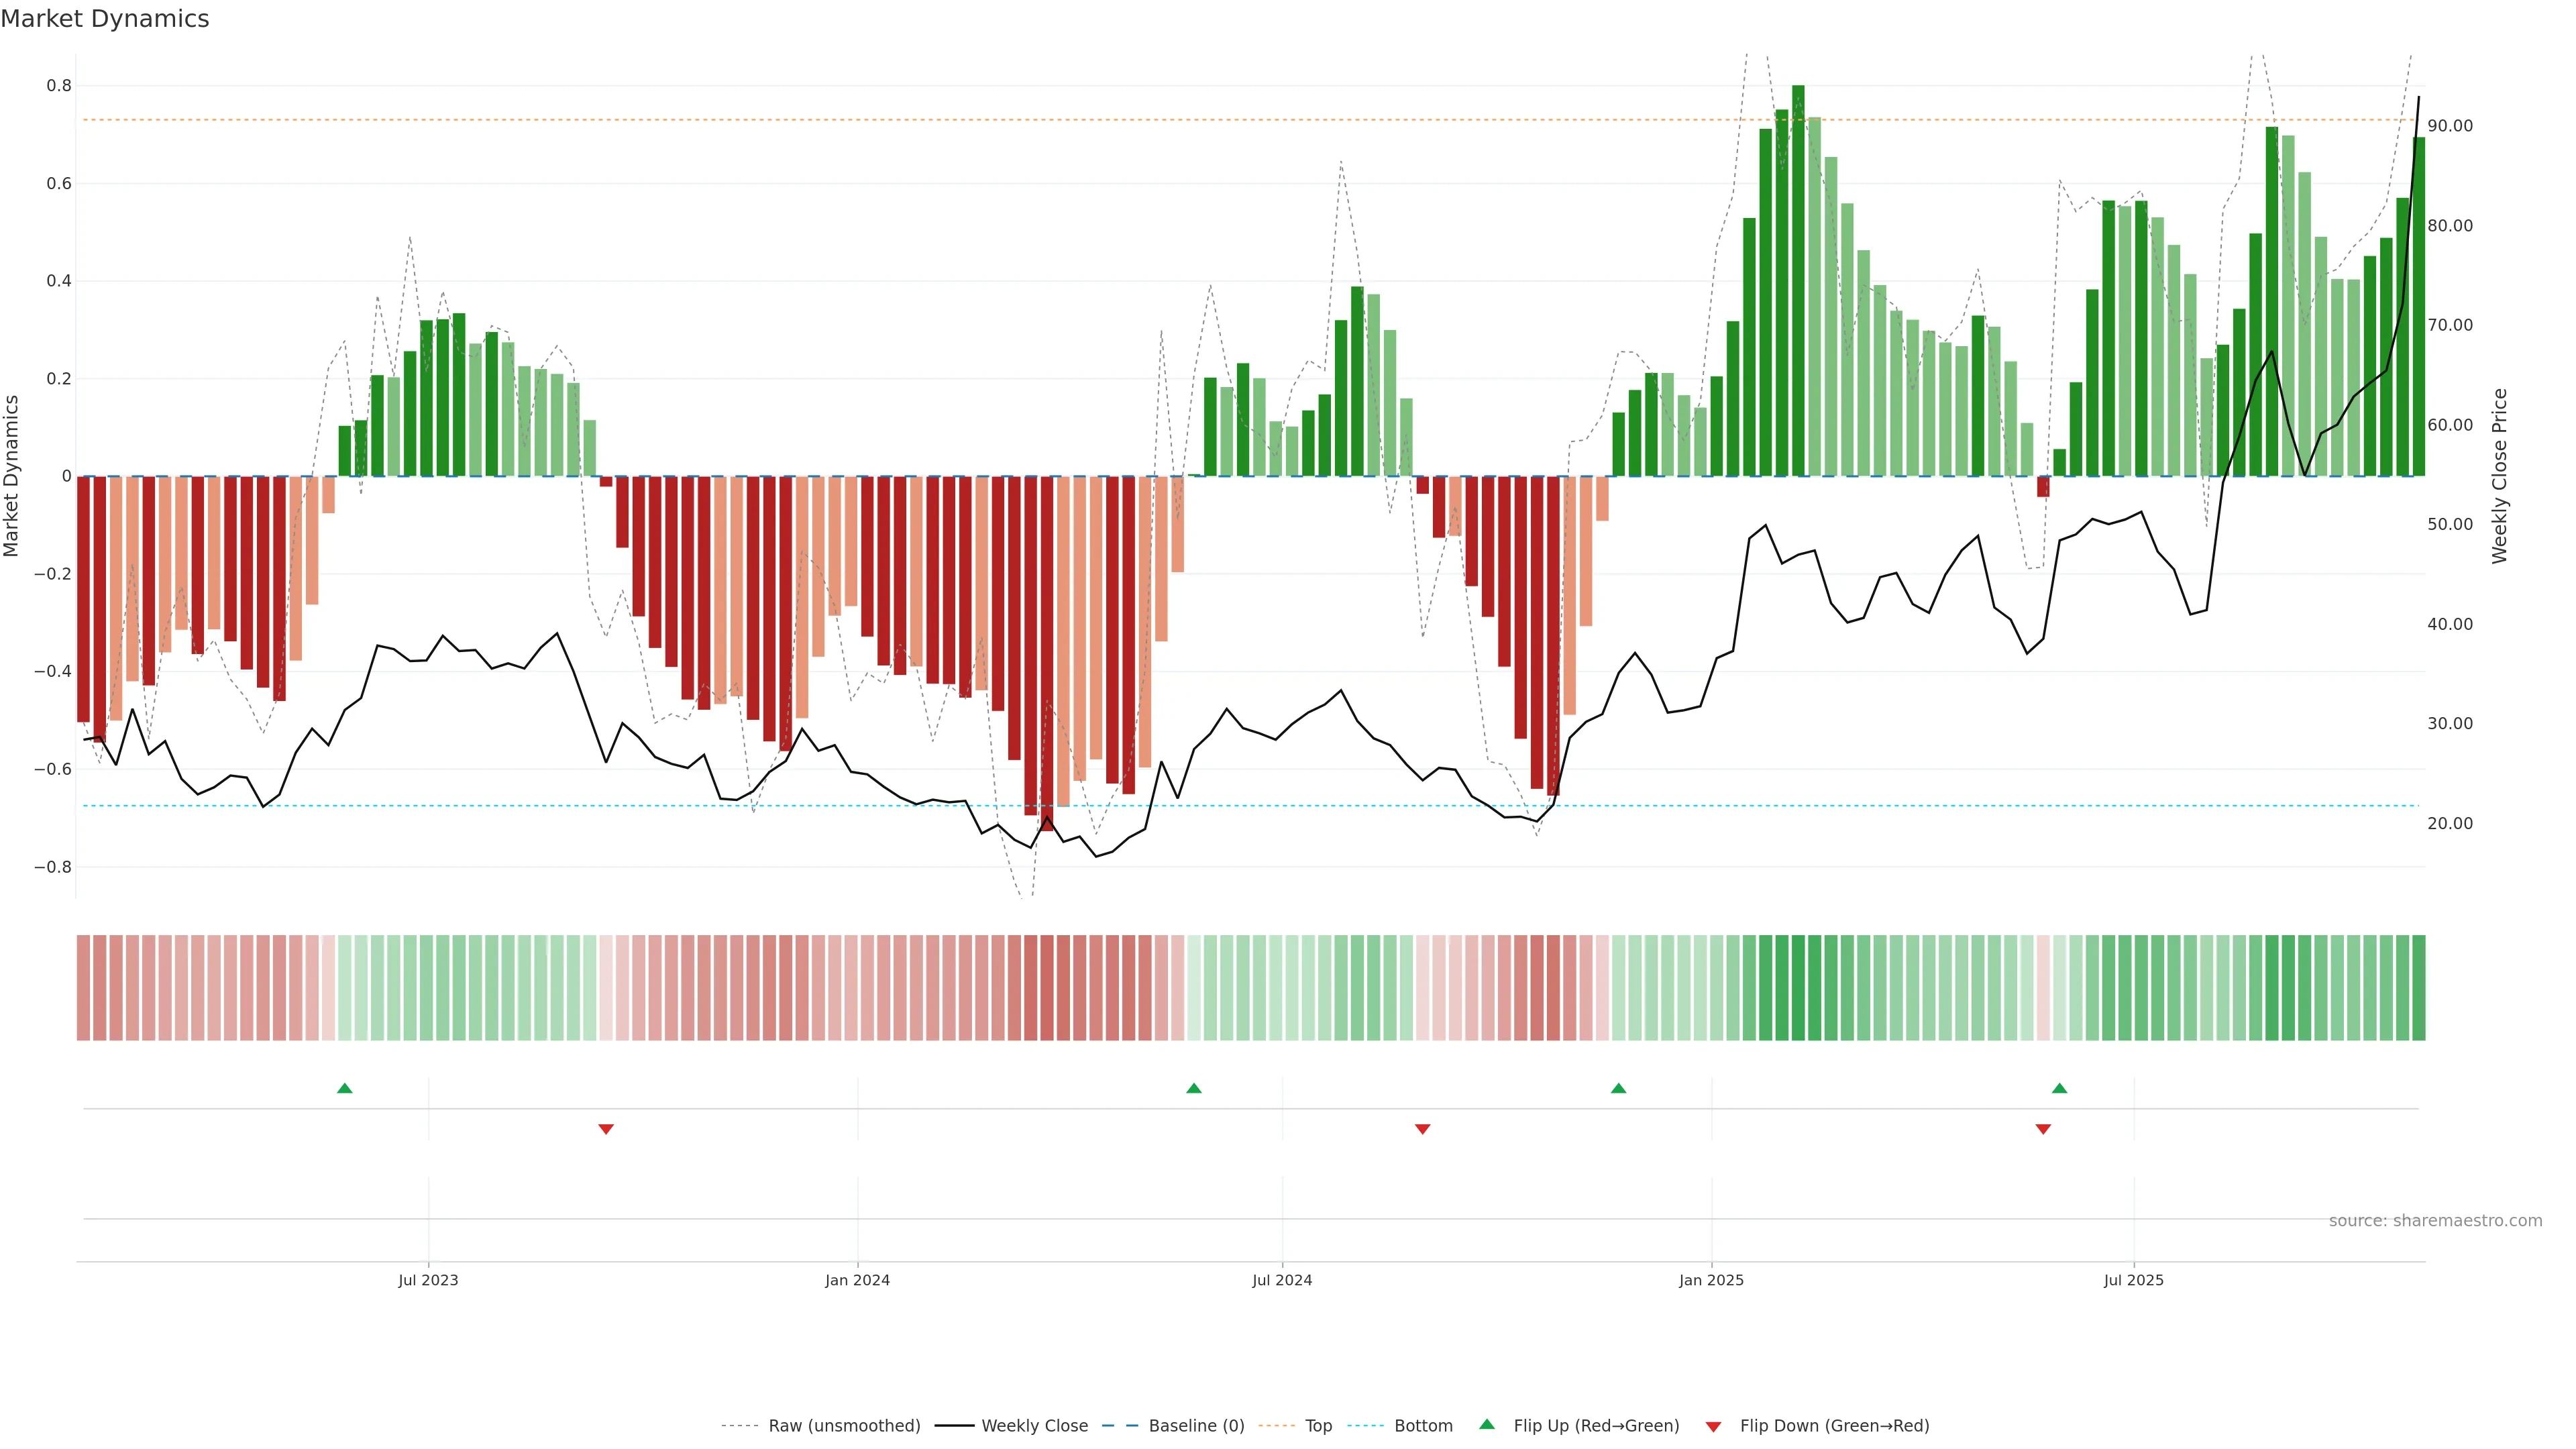Click the last red flip-down triangle marker

click(2043, 1129)
